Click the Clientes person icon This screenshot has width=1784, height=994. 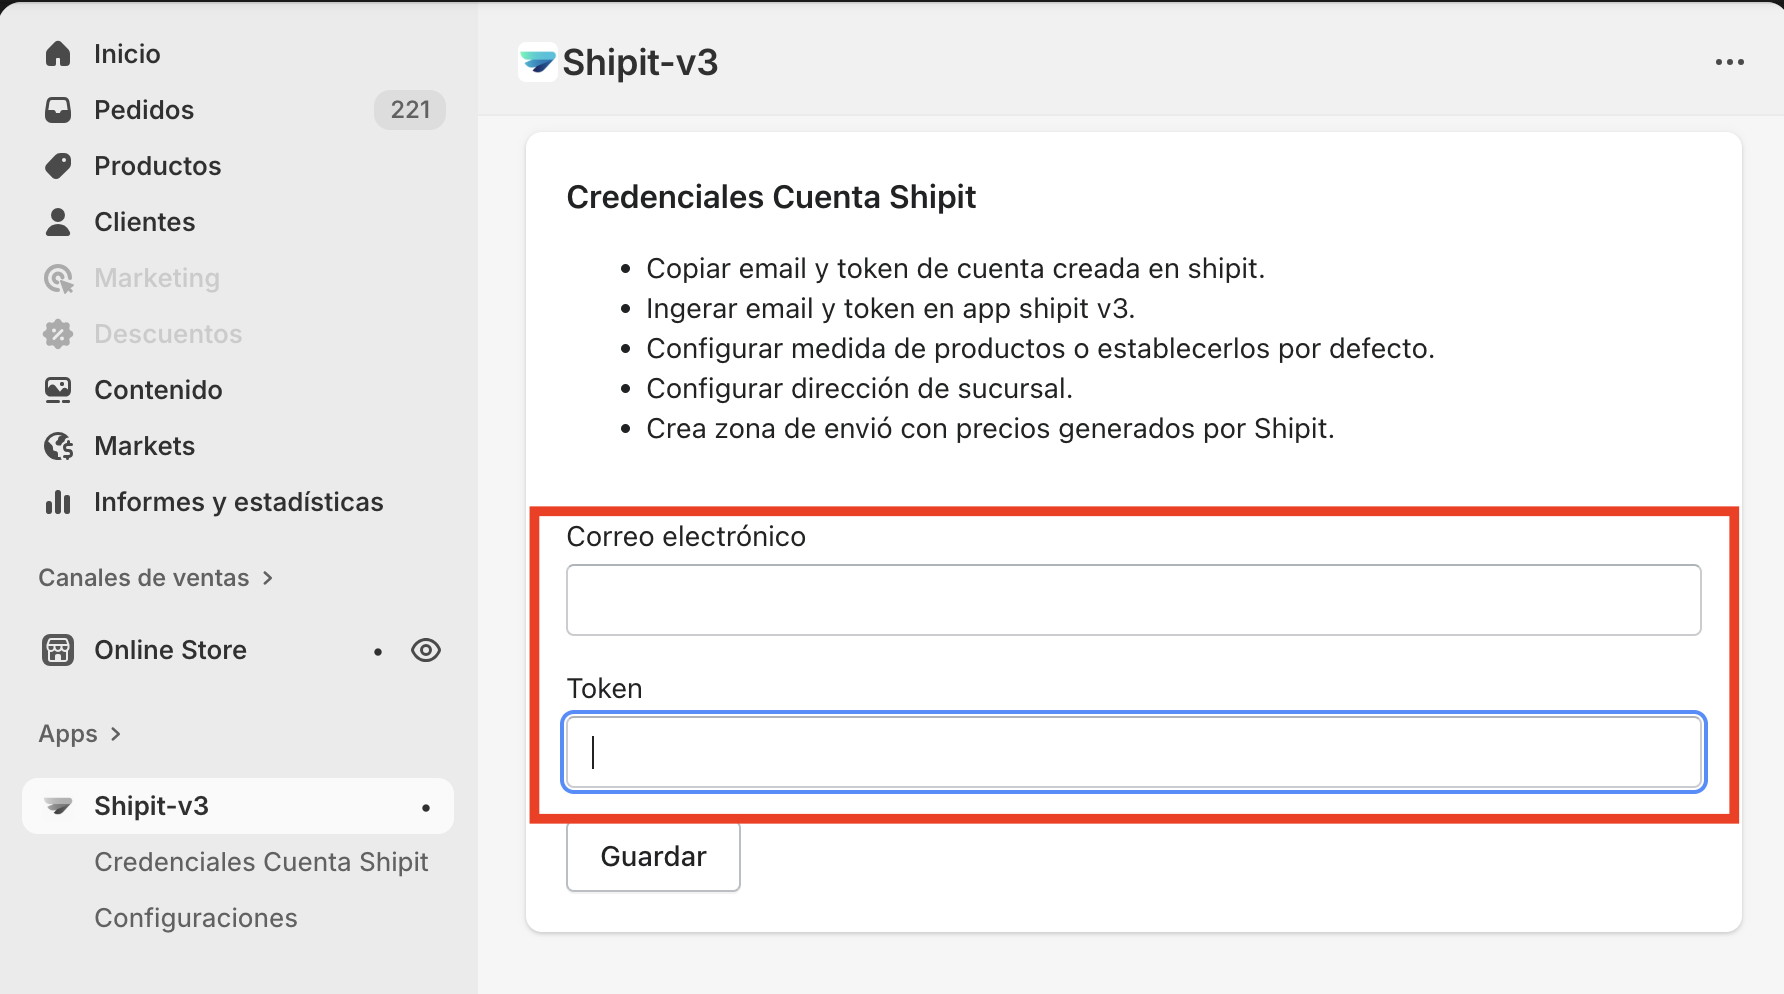coord(58,222)
